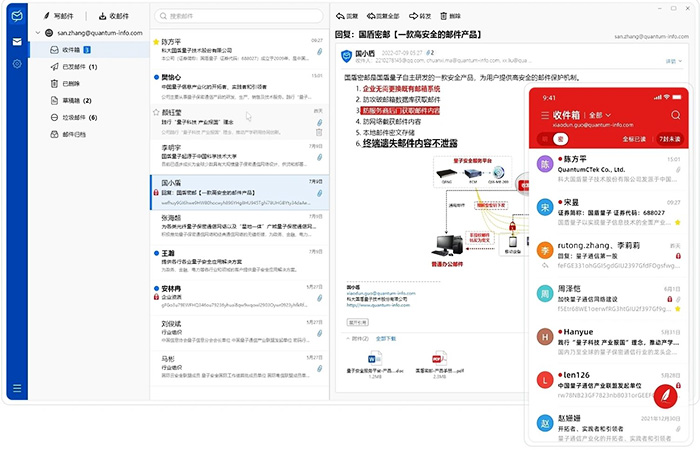Click 回复全部 reply all toolbar button
Viewport: 700px width, 450px height.
(x=383, y=16)
